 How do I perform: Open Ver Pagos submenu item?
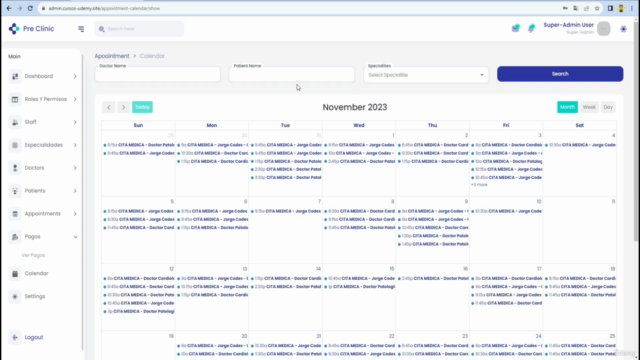33,255
